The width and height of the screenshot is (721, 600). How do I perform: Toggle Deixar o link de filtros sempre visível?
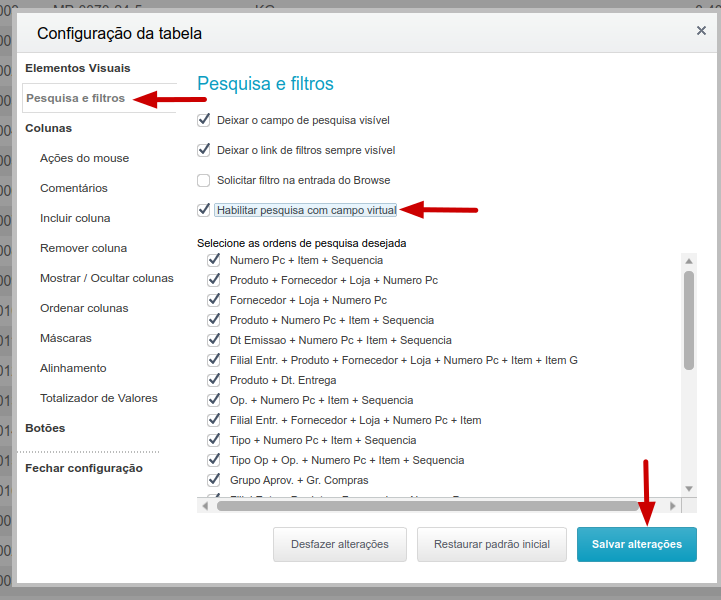click(204, 150)
